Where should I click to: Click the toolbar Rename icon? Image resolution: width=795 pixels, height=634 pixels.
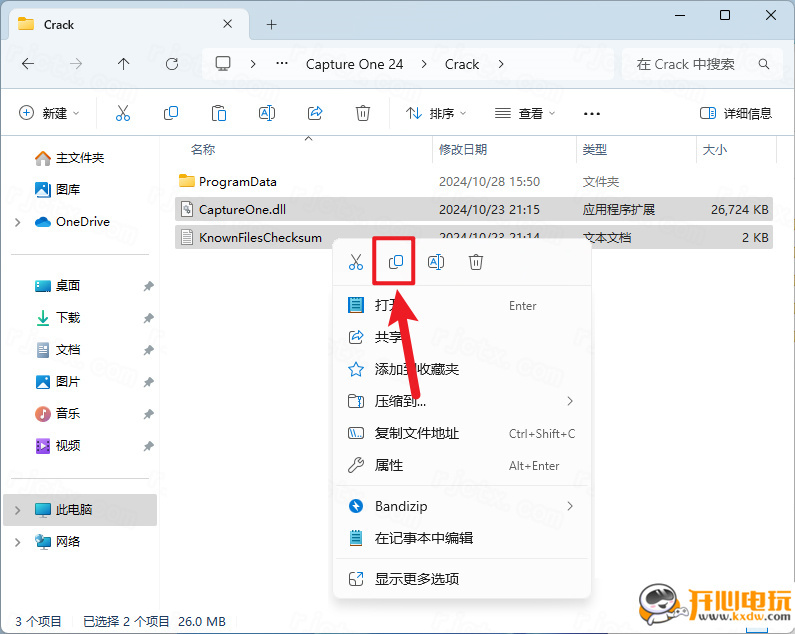coord(267,113)
